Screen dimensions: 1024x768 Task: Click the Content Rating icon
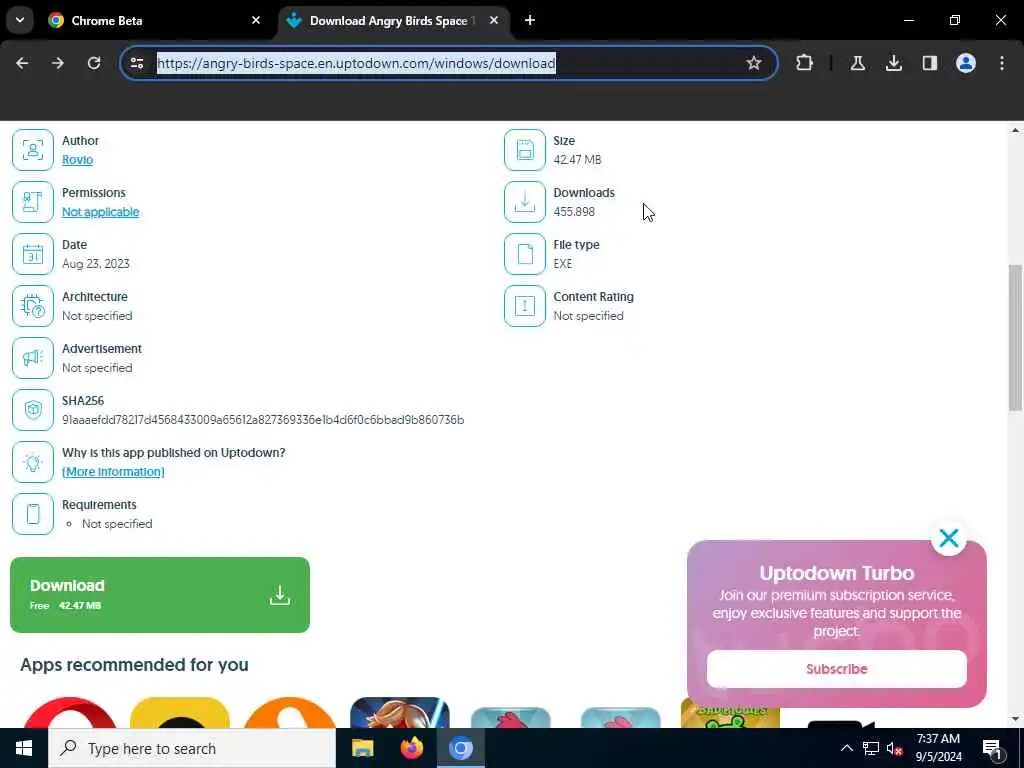click(524, 306)
